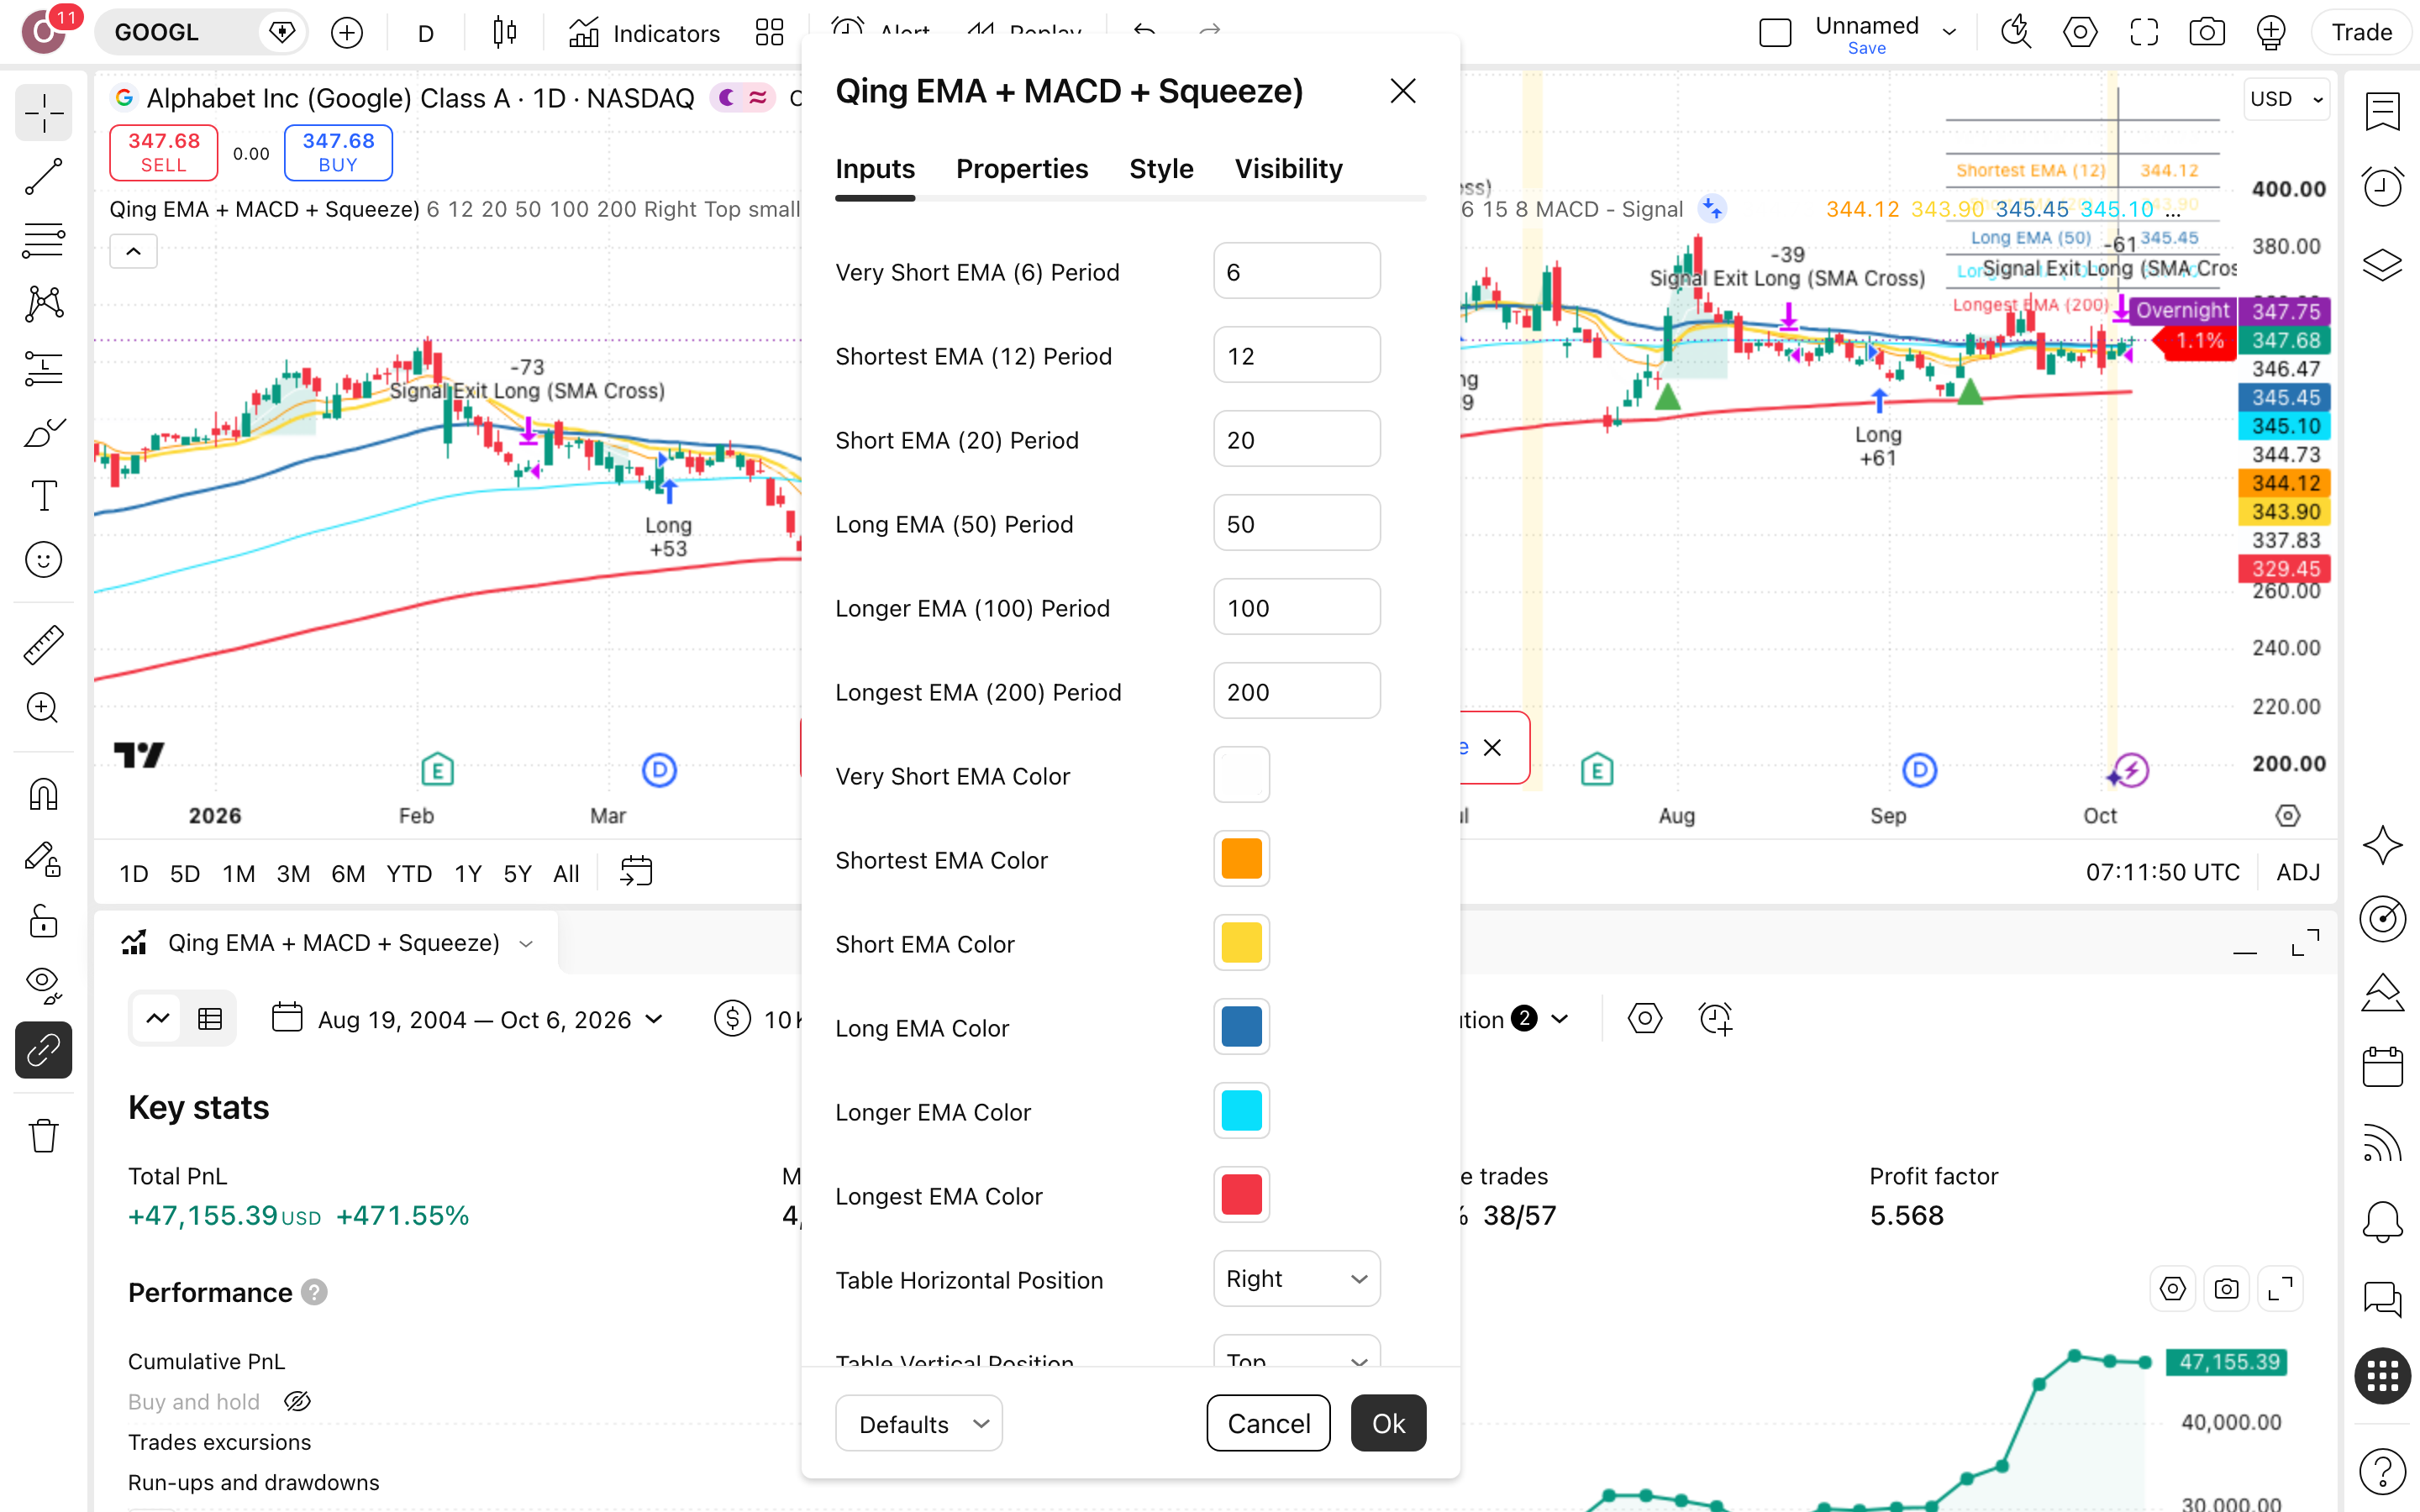The width and height of the screenshot is (2420, 1512).
Task: Open the Unnamed layout dropdown arrow
Action: [1949, 32]
